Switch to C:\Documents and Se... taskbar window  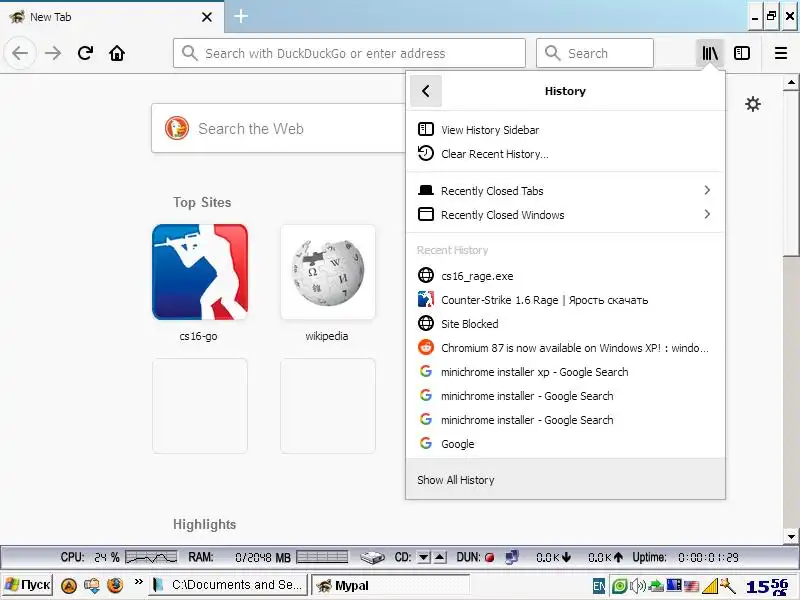[x=228, y=585]
